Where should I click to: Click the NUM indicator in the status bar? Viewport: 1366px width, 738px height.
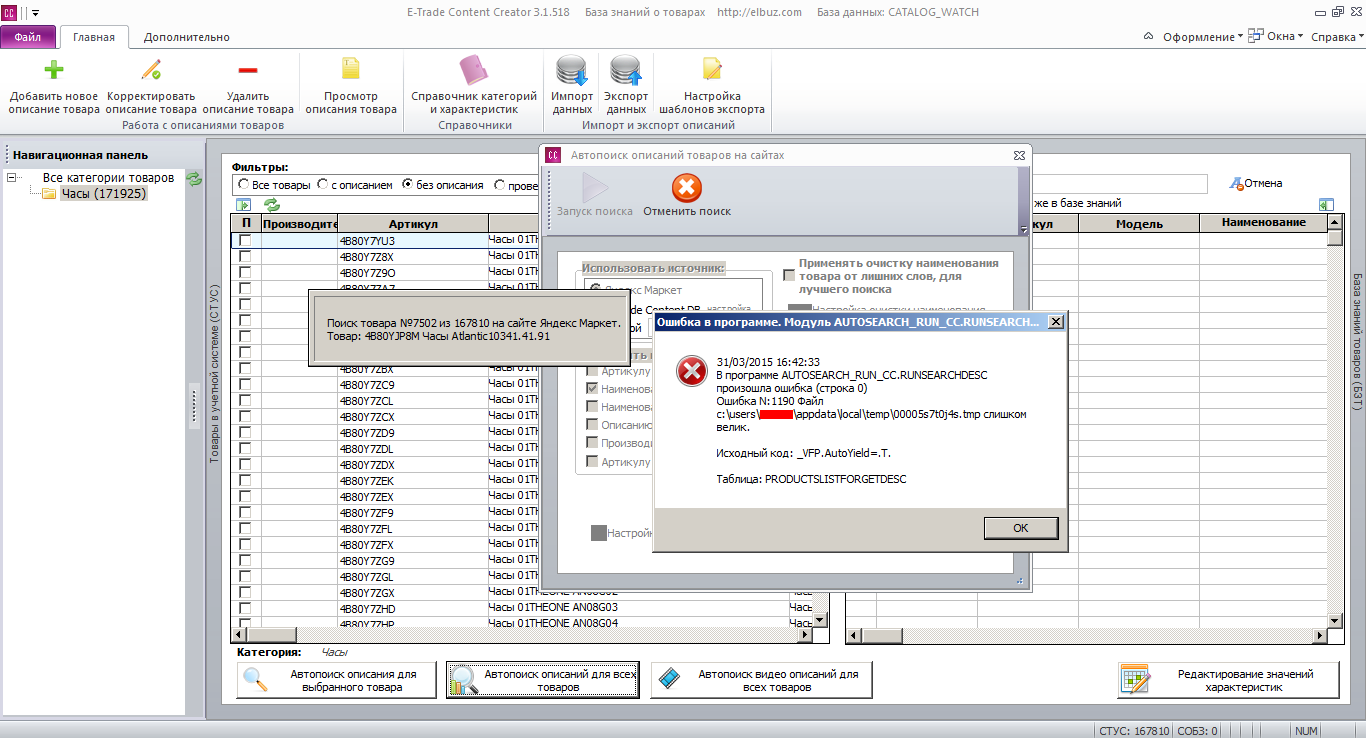1305,730
